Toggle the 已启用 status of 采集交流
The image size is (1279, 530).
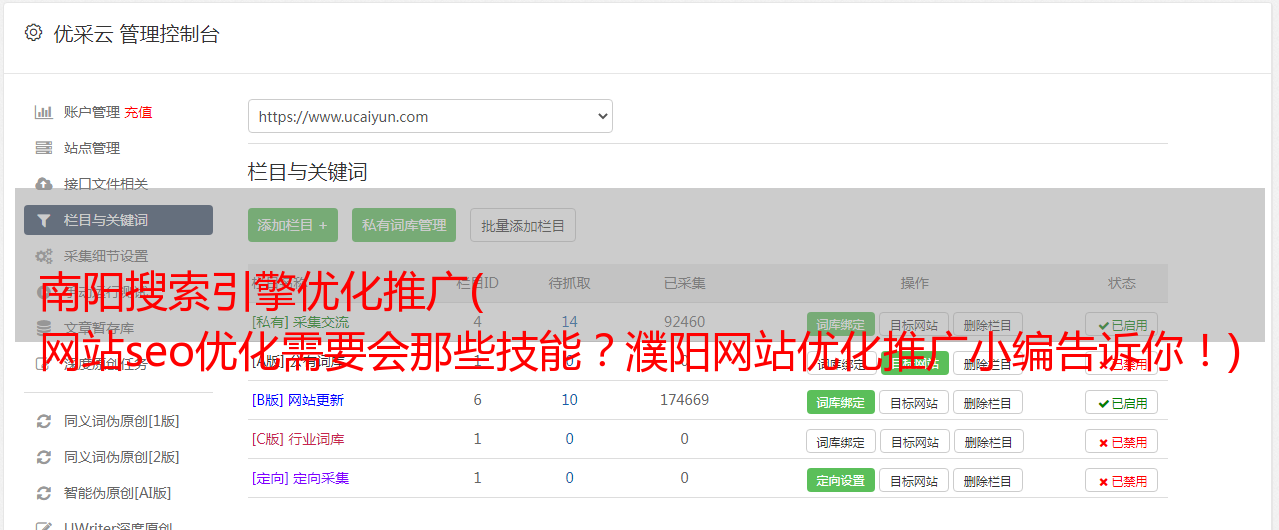1122,324
